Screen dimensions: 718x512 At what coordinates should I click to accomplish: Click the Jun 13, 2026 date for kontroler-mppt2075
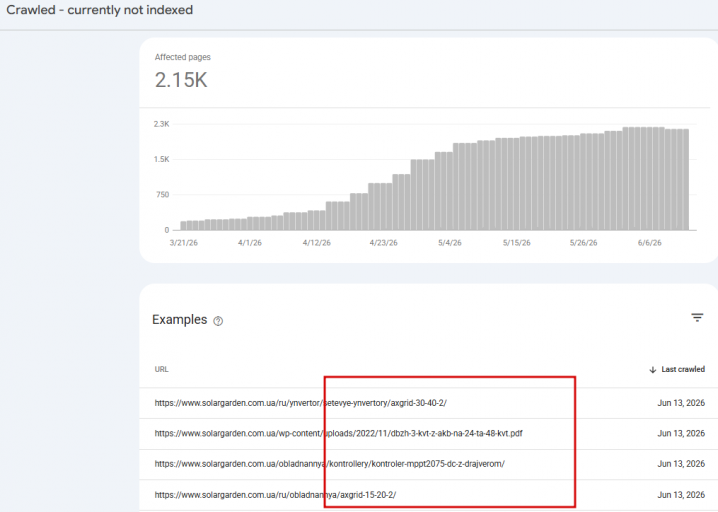click(x=681, y=464)
